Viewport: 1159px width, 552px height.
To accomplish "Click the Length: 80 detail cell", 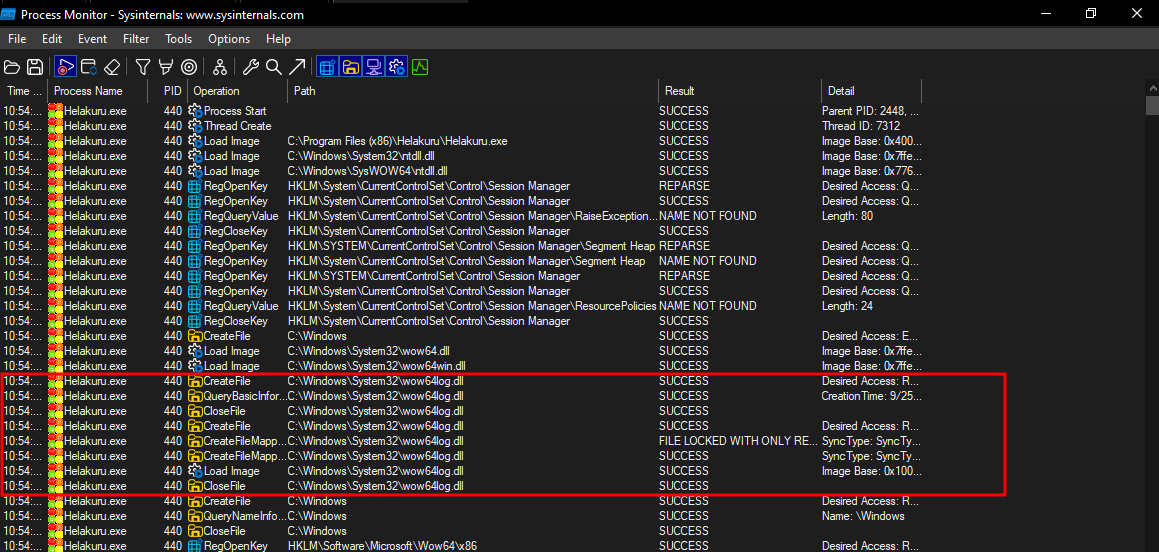I will (847, 216).
